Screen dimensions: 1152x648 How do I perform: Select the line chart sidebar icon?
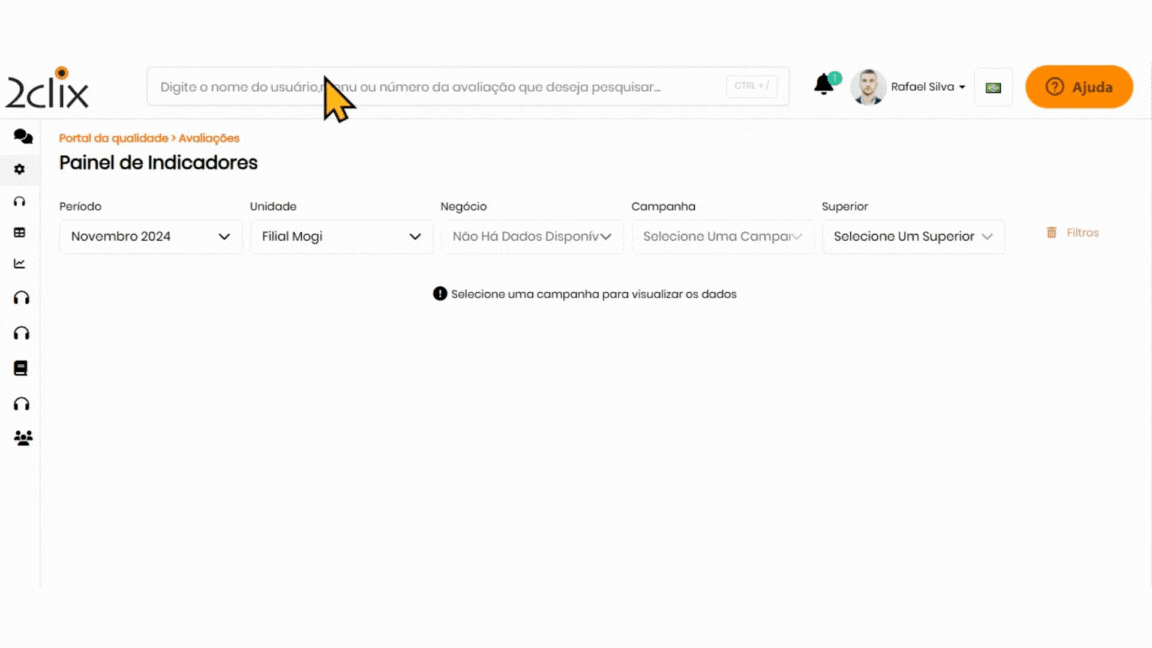(x=19, y=264)
